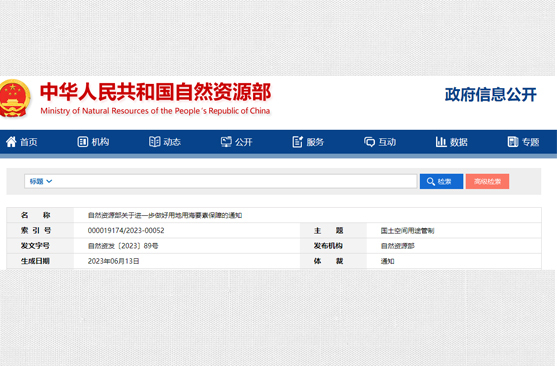The width and height of the screenshot is (557, 366).
Task: Click the magnifier icon in the search button
Action: [x=431, y=182]
